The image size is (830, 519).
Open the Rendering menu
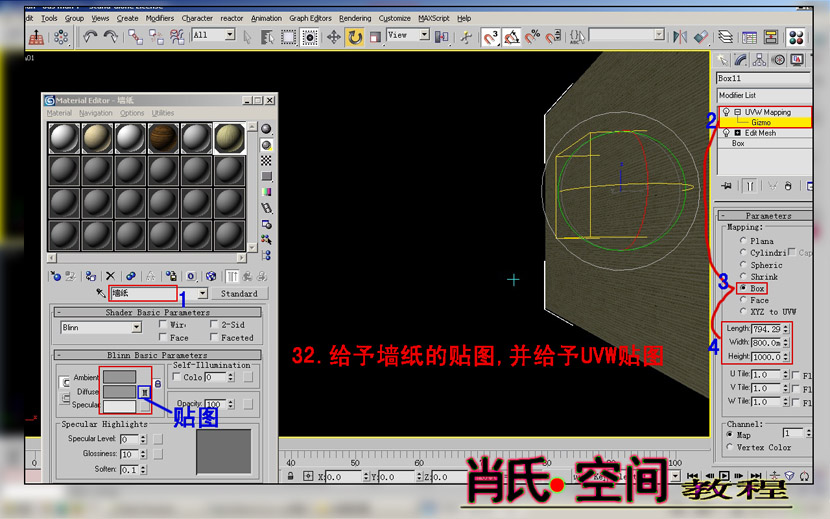coord(354,18)
